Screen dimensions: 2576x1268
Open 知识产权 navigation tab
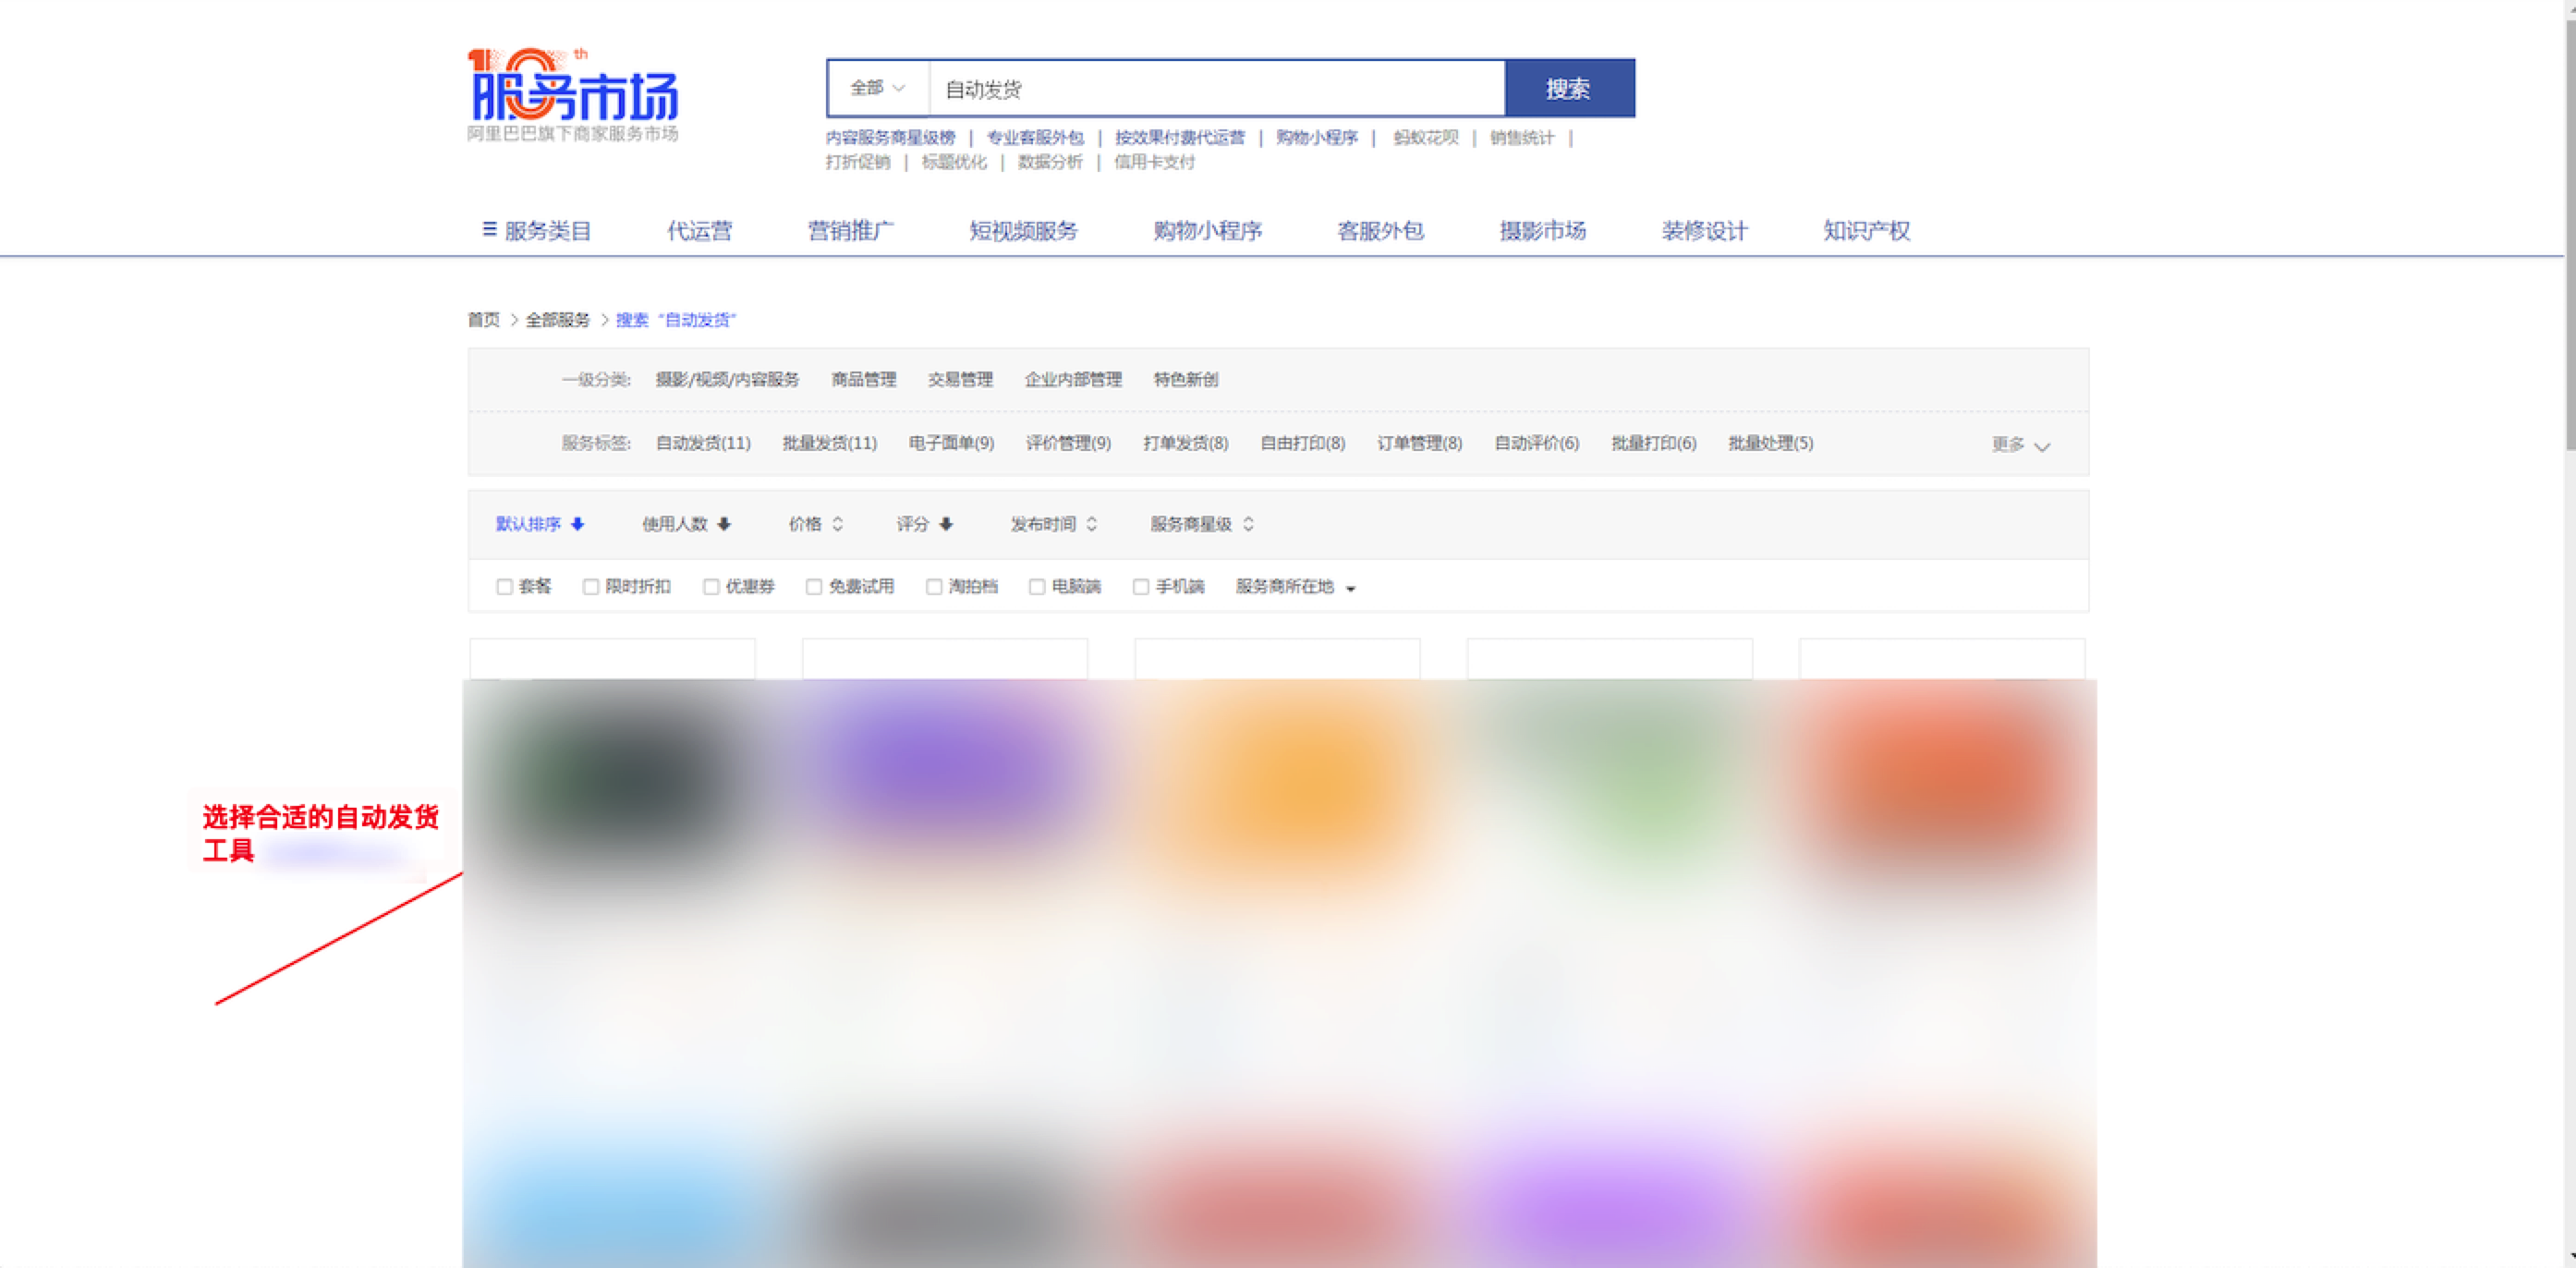[1866, 231]
